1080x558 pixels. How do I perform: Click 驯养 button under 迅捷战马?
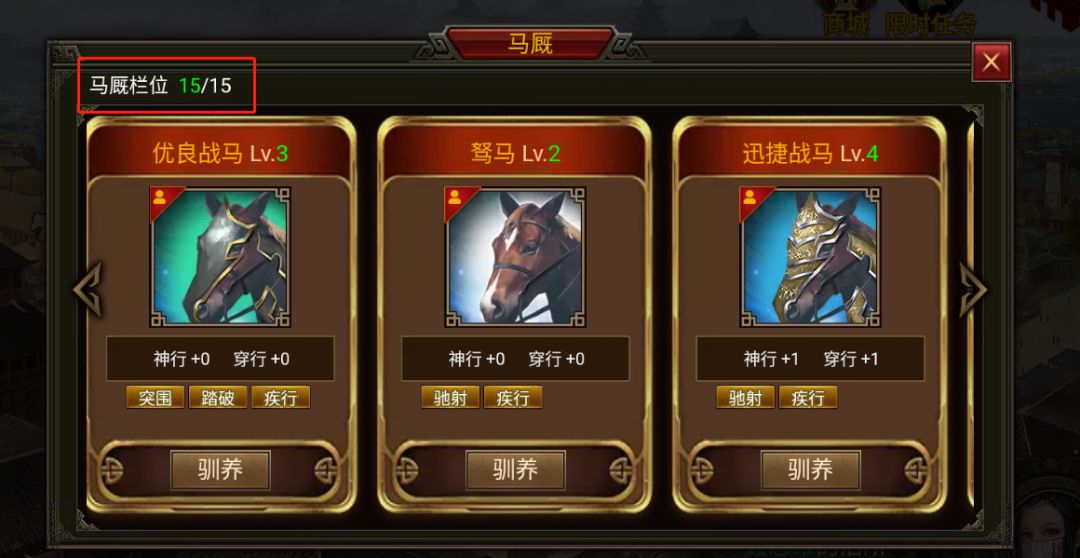click(810, 471)
